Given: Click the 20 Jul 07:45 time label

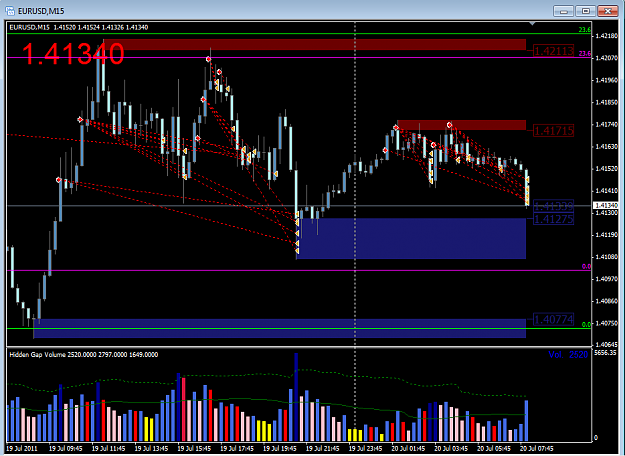Looking at the screenshot, I should click(x=537, y=448).
